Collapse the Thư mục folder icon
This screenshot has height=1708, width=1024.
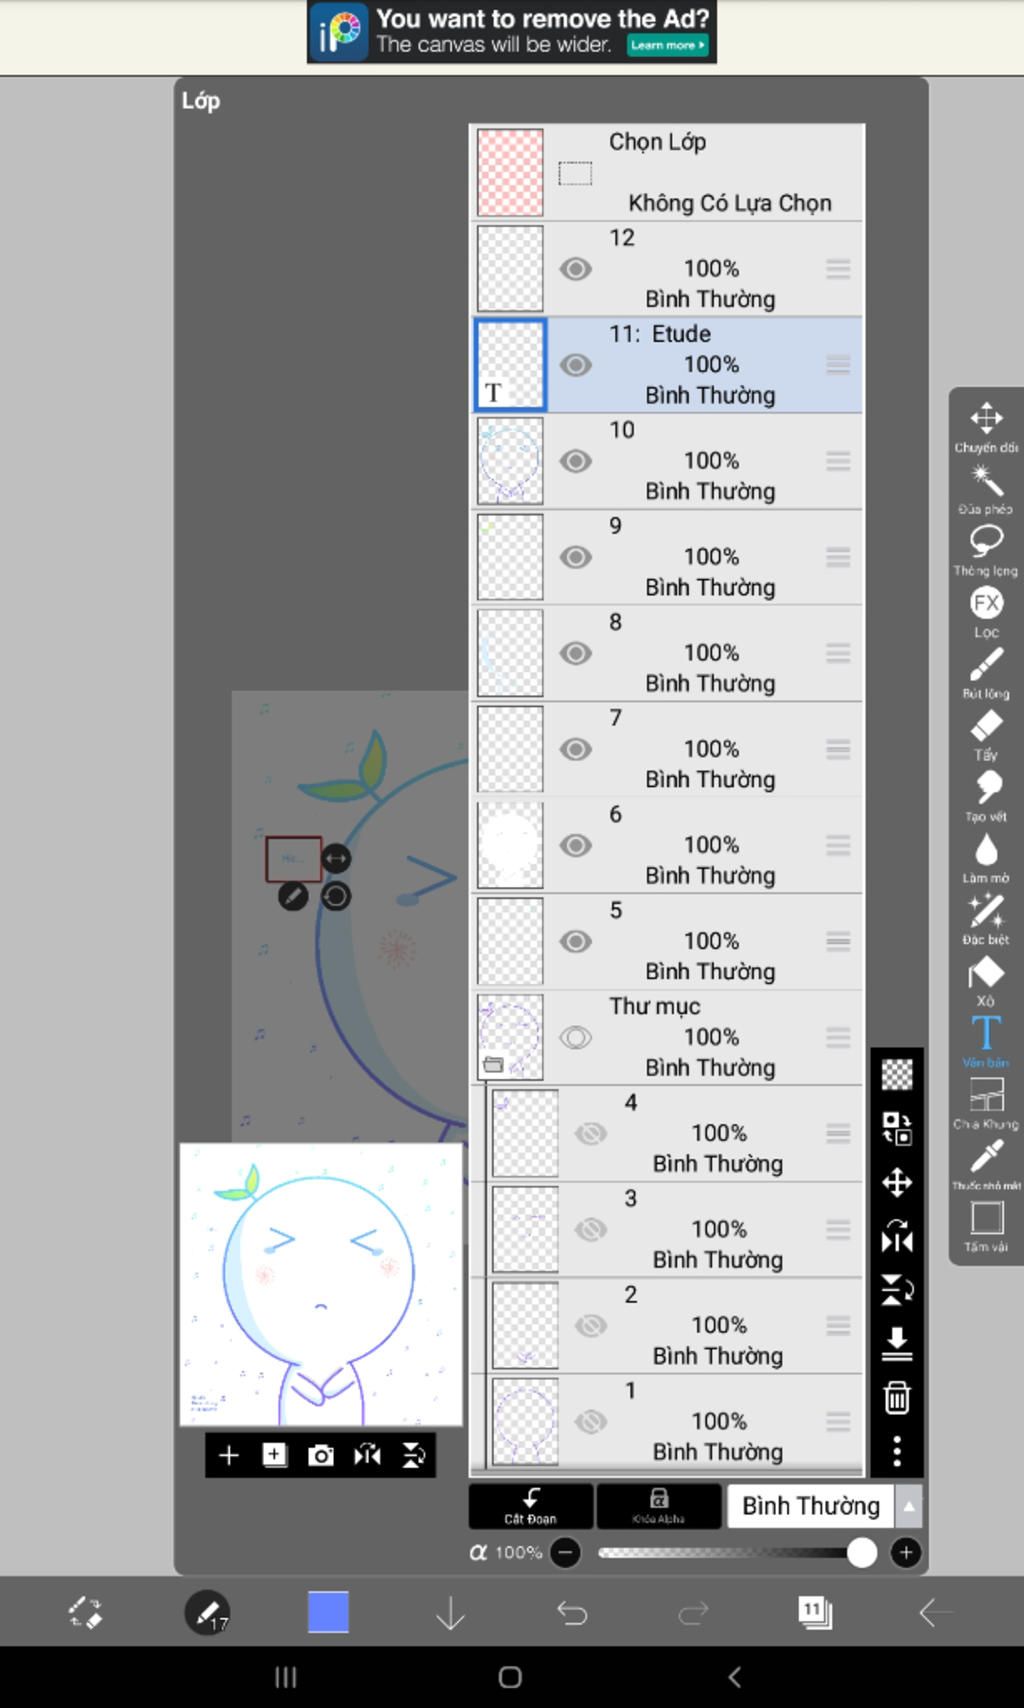493,1065
